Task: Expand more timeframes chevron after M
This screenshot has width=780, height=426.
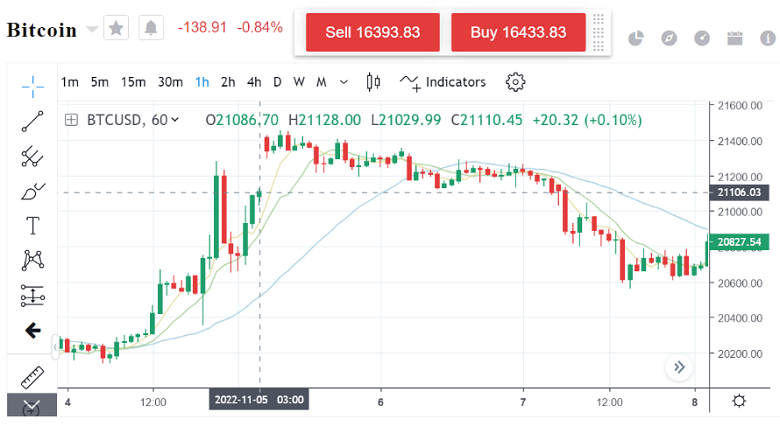Action: coord(344,82)
